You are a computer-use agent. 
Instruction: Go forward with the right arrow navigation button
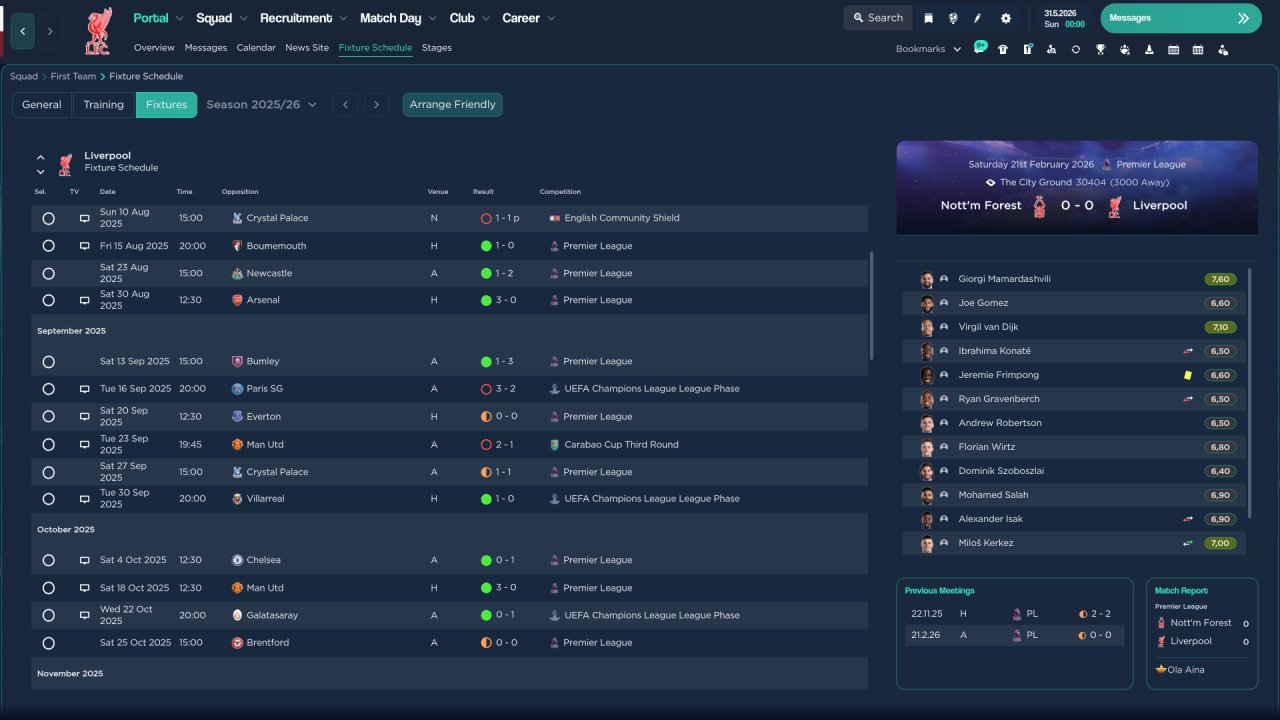pyautogui.click(x=50, y=31)
